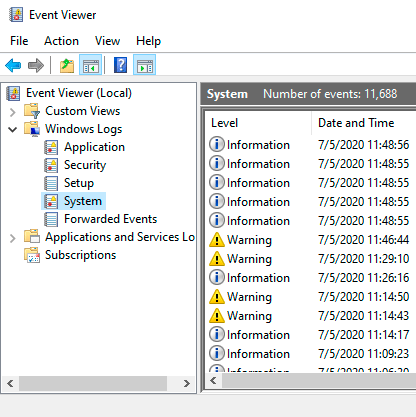Viewport: 416px width, 417px height.
Task: Open the View menu
Action: point(107,41)
